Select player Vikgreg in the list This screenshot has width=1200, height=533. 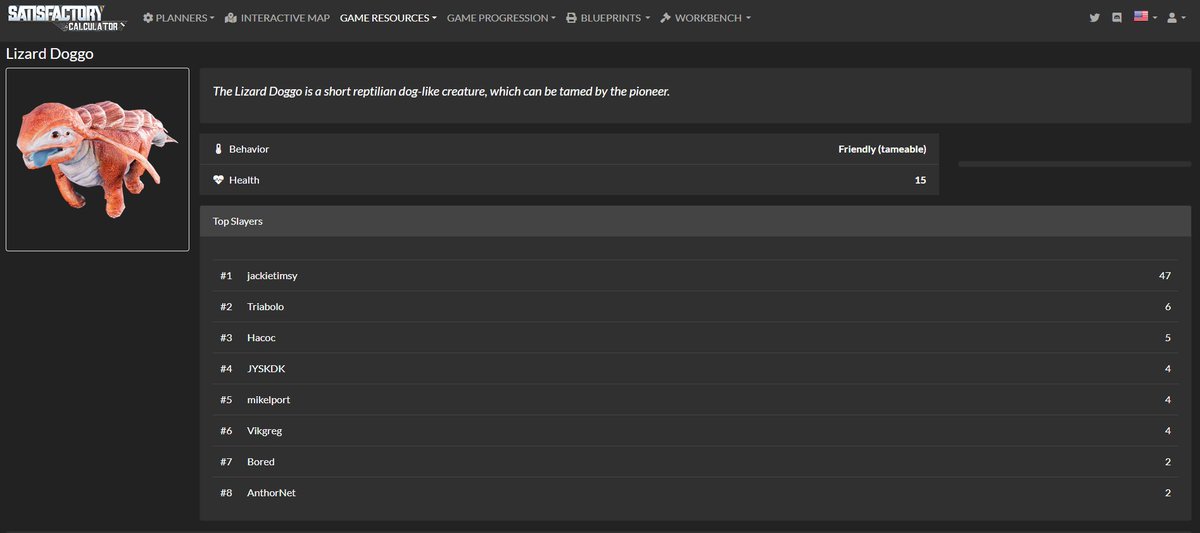pyautogui.click(x=265, y=431)
